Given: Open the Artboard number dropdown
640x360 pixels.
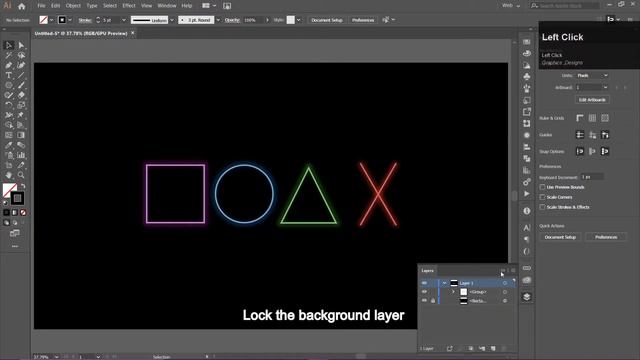Looking at the screenshot, I should pyautogui.click(x=592, y=87).
